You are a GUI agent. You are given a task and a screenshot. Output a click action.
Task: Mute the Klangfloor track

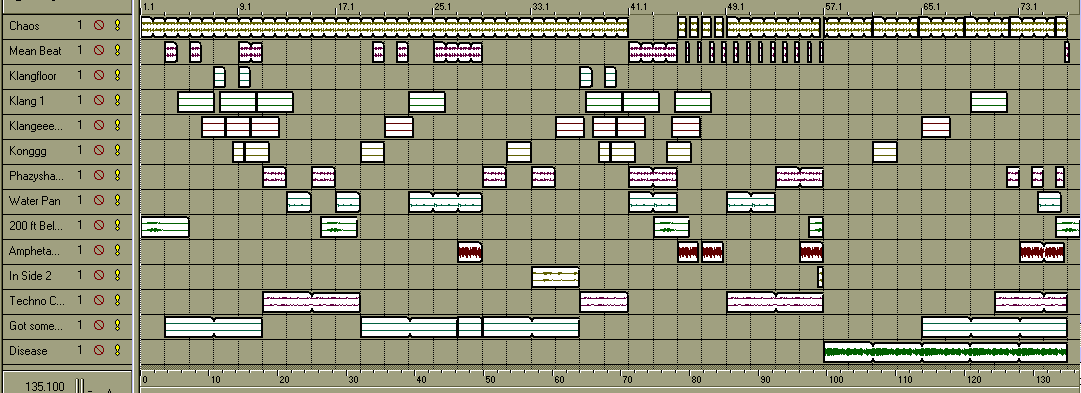pyautogui.click(x=99, y=76)
